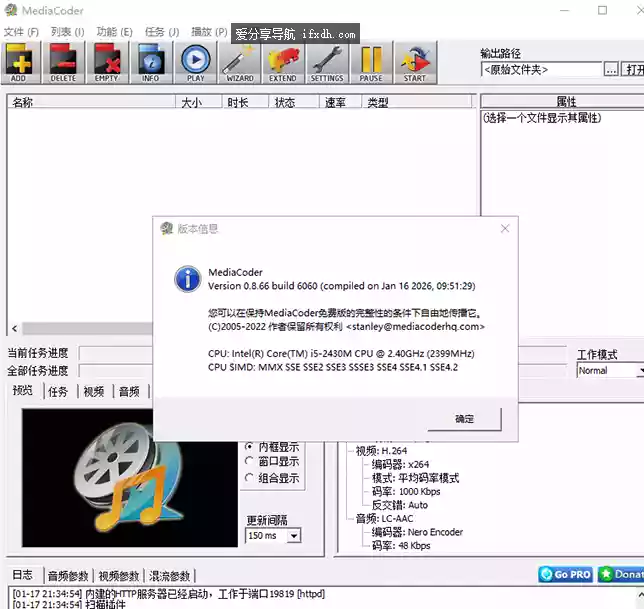Sort by the 时长 column header
The image size is (644, 609).
[245, 102]
